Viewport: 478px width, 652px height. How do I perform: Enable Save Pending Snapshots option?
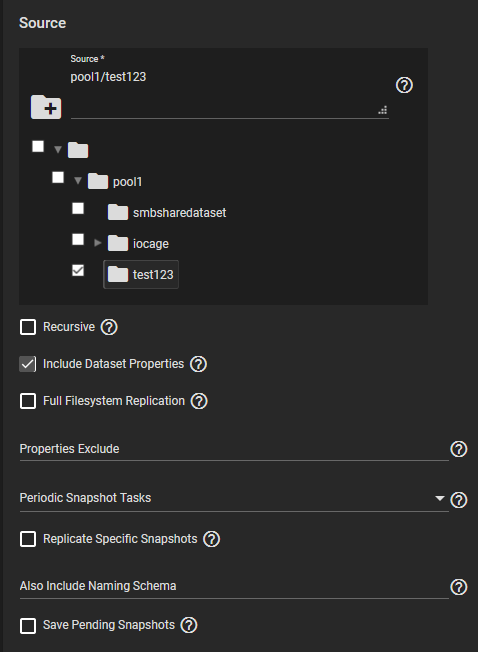[28, 625]
